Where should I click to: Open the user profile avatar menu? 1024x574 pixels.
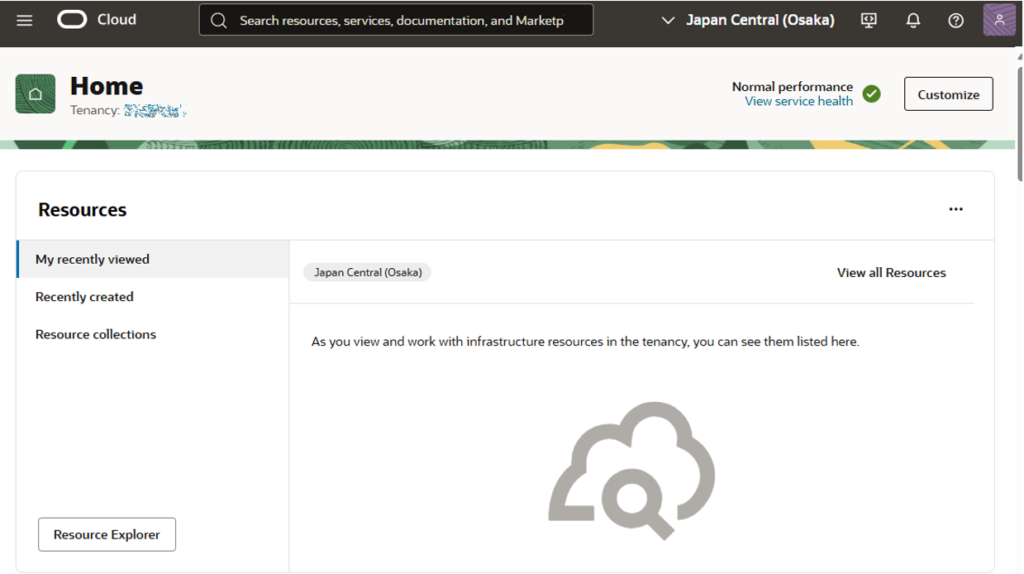(x=999, y=20)
